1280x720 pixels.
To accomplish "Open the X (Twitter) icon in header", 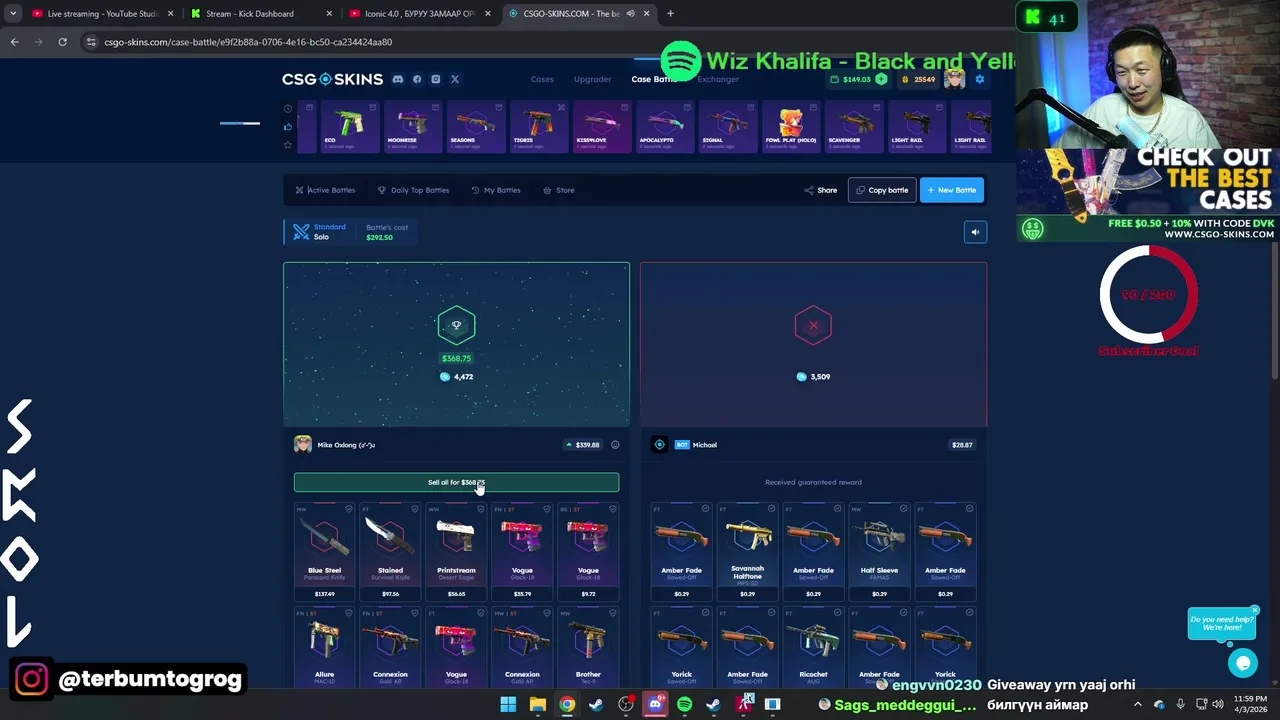I will 454,79.
